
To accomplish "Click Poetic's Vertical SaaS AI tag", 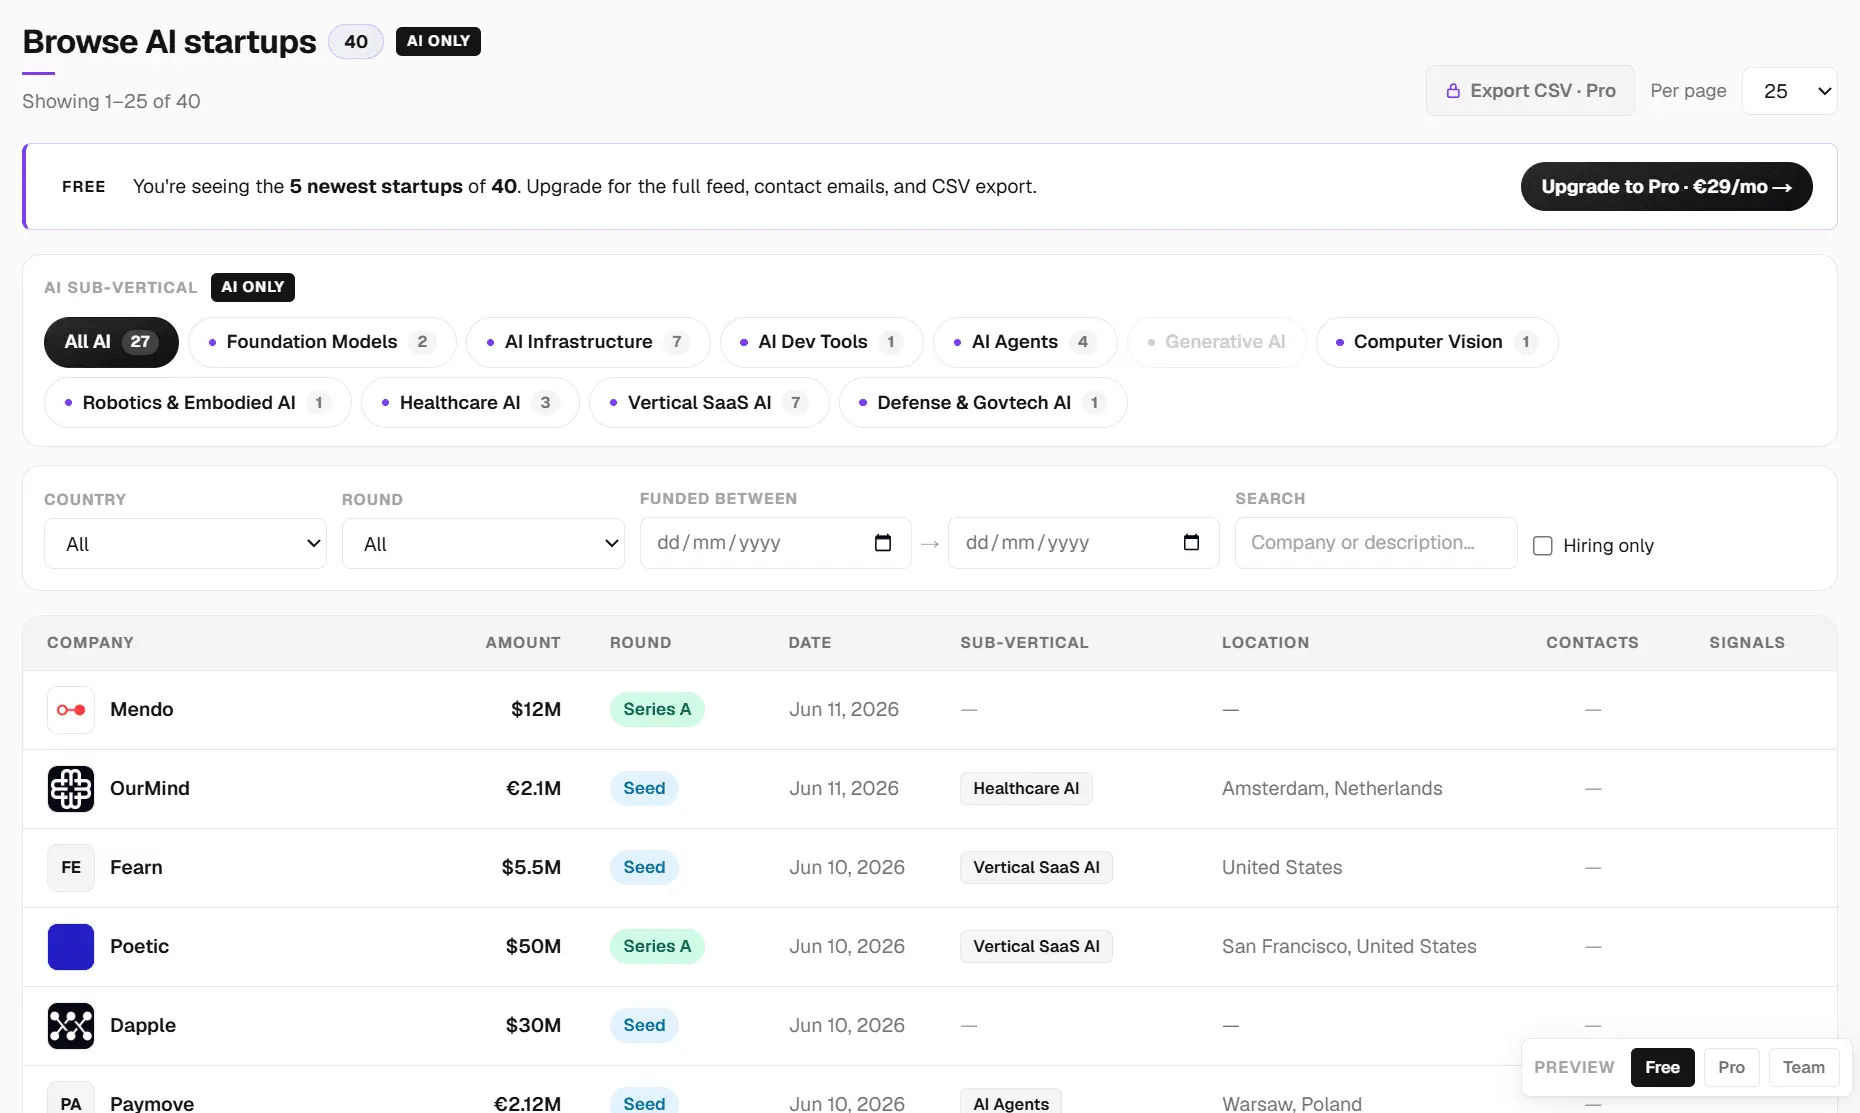I will pos(1036,947).
